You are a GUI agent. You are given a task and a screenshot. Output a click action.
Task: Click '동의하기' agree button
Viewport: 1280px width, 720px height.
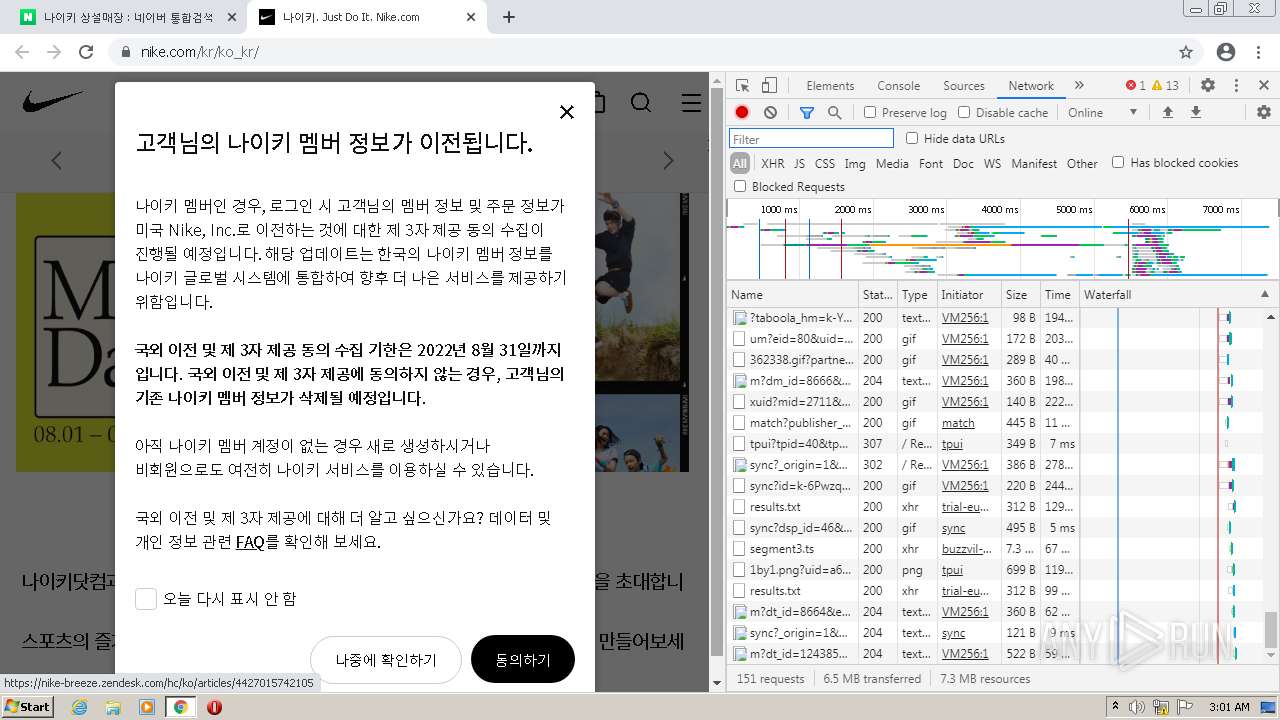[x=523, y=659]
